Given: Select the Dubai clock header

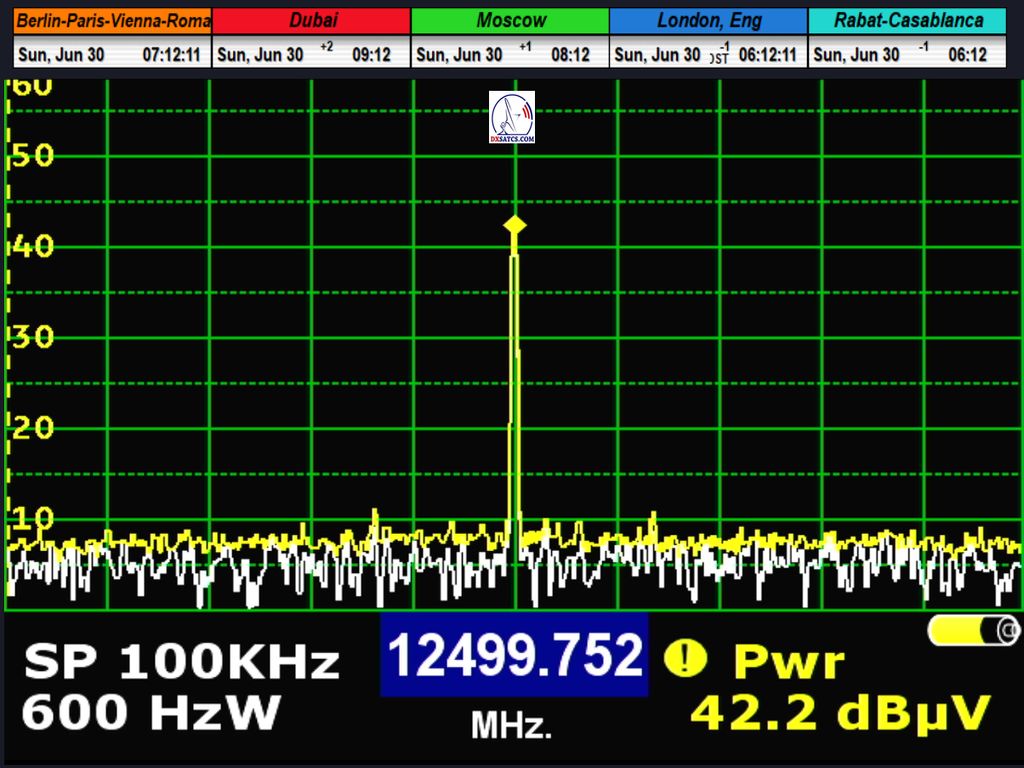Looking at the screenshot, I should 312,21.
